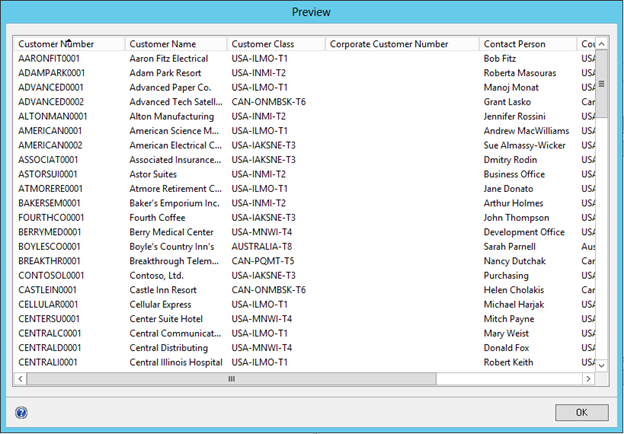Click contact person John Thompson

coord(516,218)
